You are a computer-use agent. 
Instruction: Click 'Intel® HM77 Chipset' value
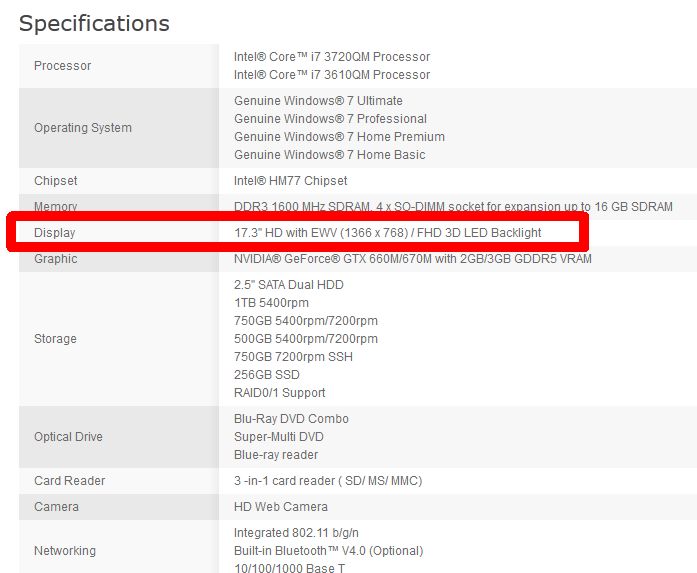pyautogui.click(x=291, y=181)
